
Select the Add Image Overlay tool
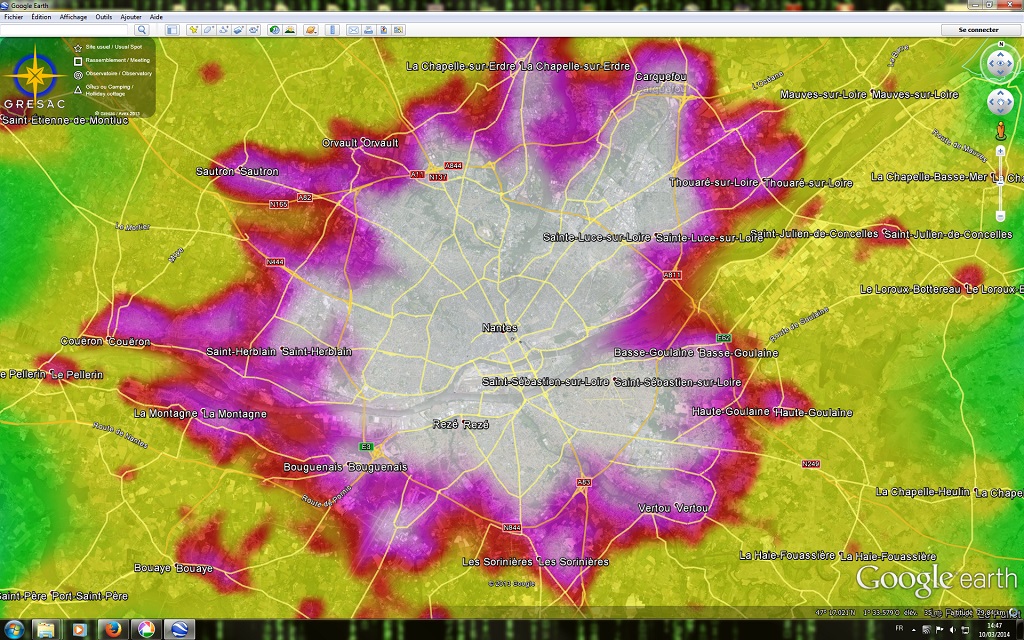pos(238,29)
